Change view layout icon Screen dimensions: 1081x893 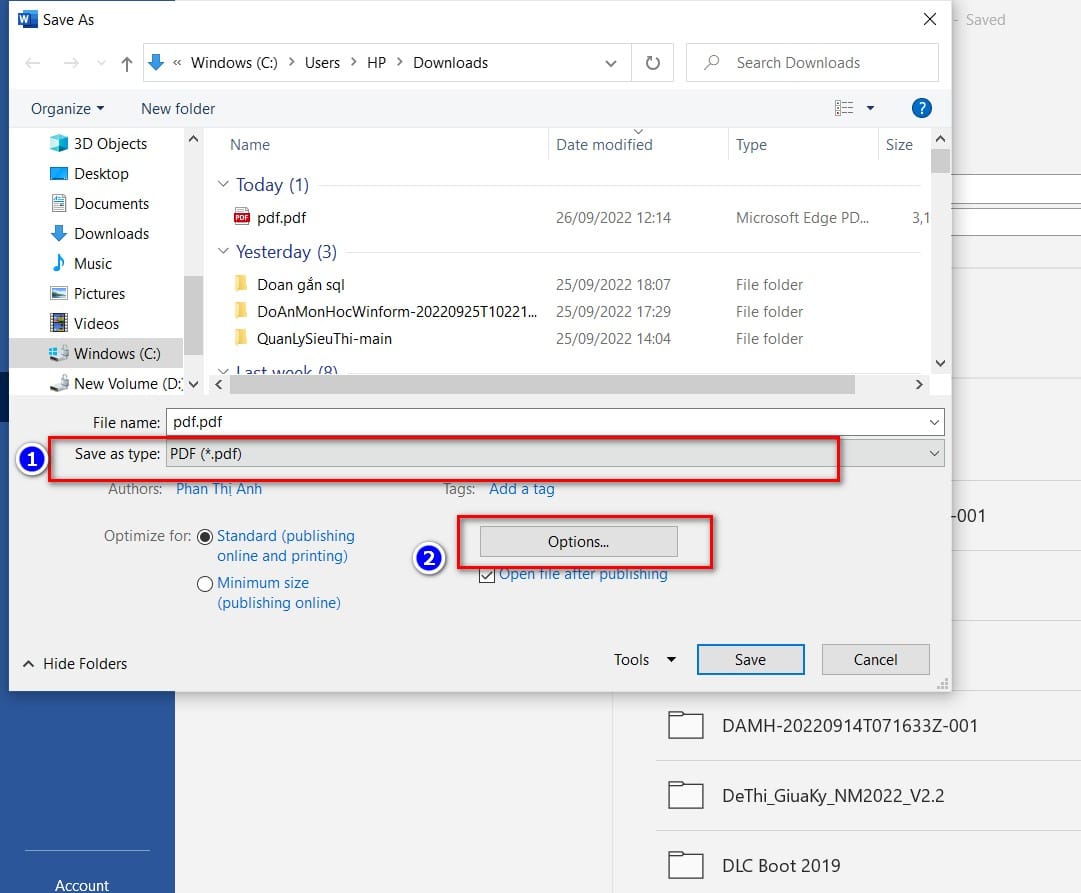(844, 108)
